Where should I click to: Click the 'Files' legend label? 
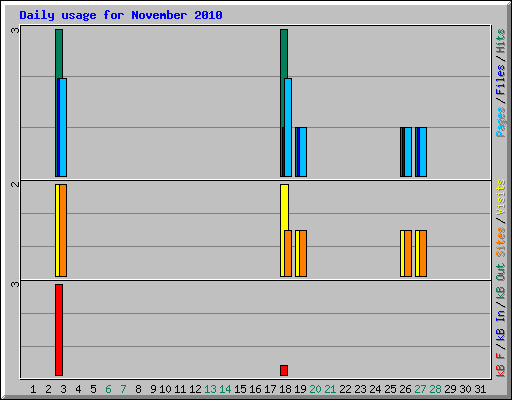point(501,80)
